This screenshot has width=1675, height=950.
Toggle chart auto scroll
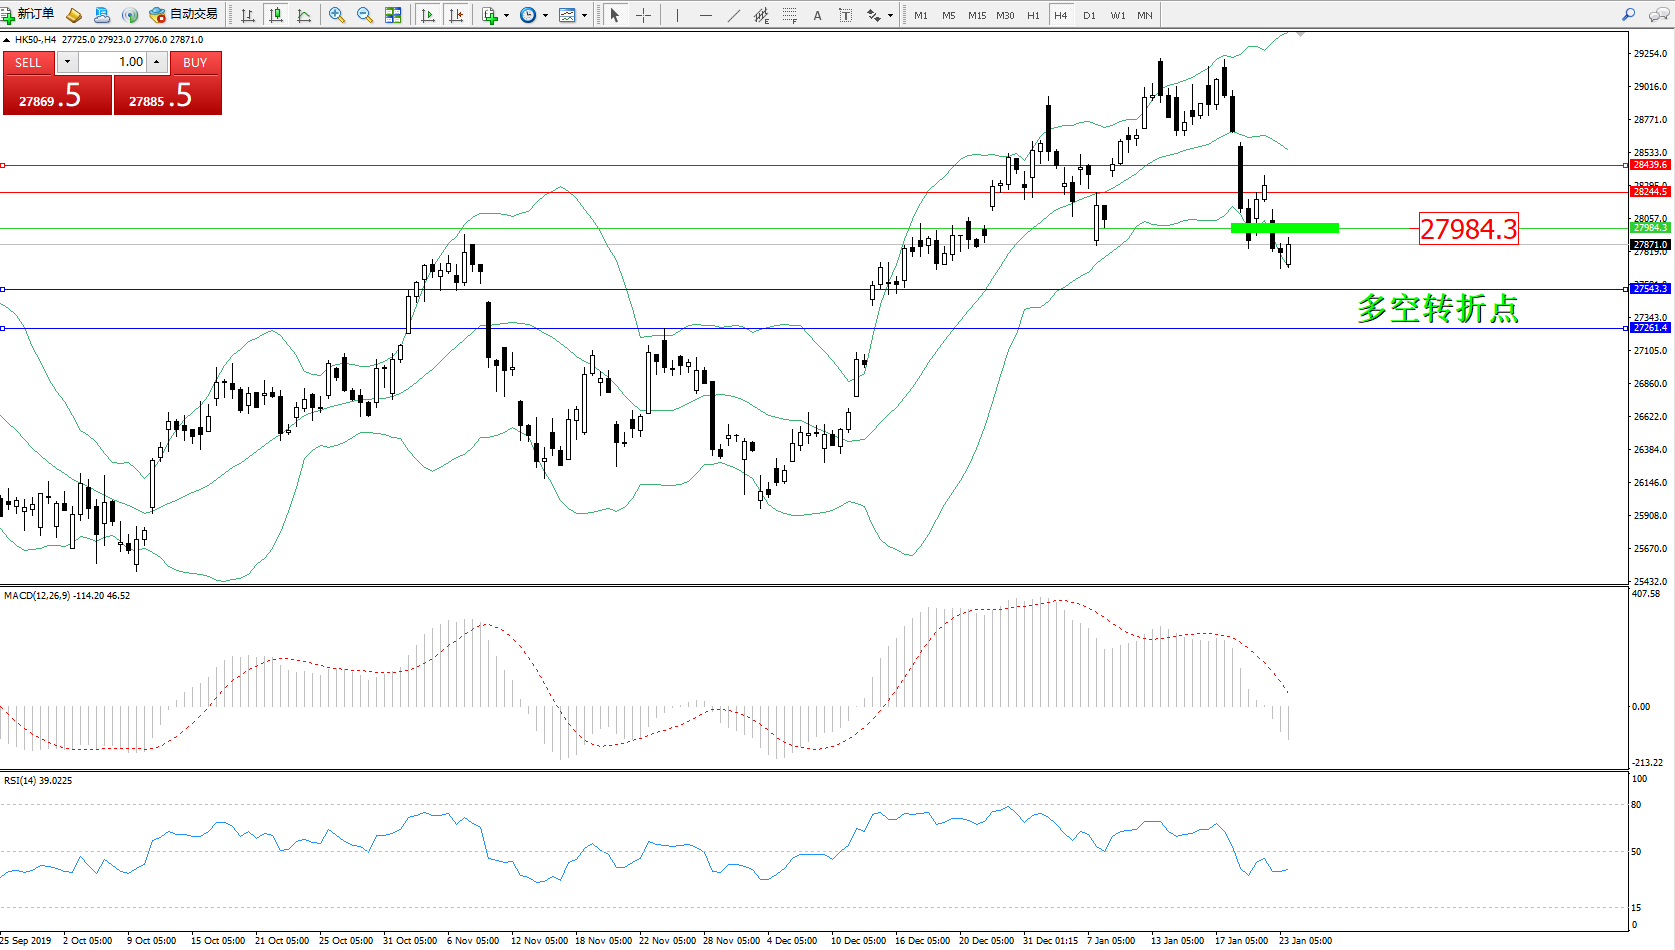tap(428, 15)
